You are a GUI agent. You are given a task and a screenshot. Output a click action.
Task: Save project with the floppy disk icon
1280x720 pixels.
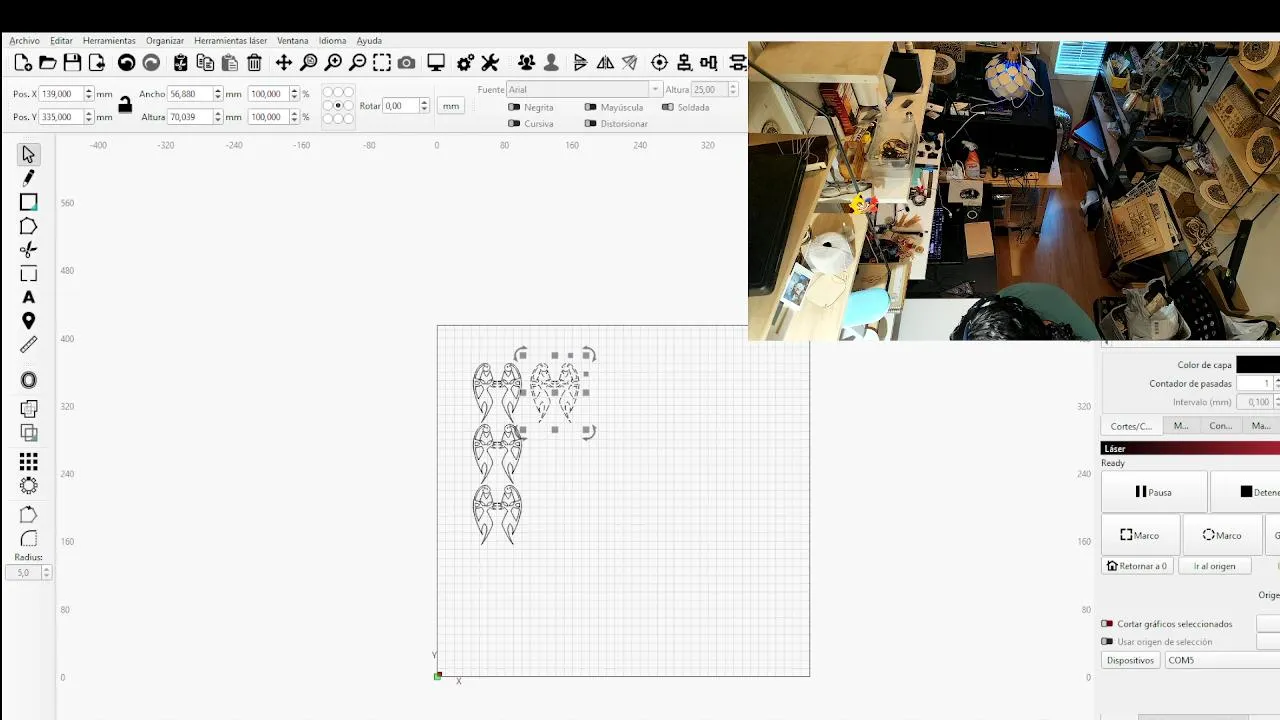click(72, 63)
